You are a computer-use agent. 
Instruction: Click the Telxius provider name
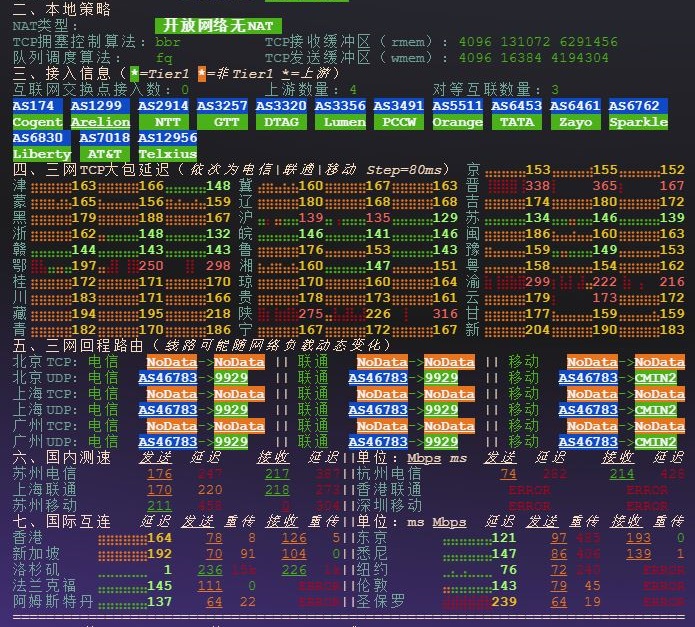pyautogui.click(x=168, y=154)
